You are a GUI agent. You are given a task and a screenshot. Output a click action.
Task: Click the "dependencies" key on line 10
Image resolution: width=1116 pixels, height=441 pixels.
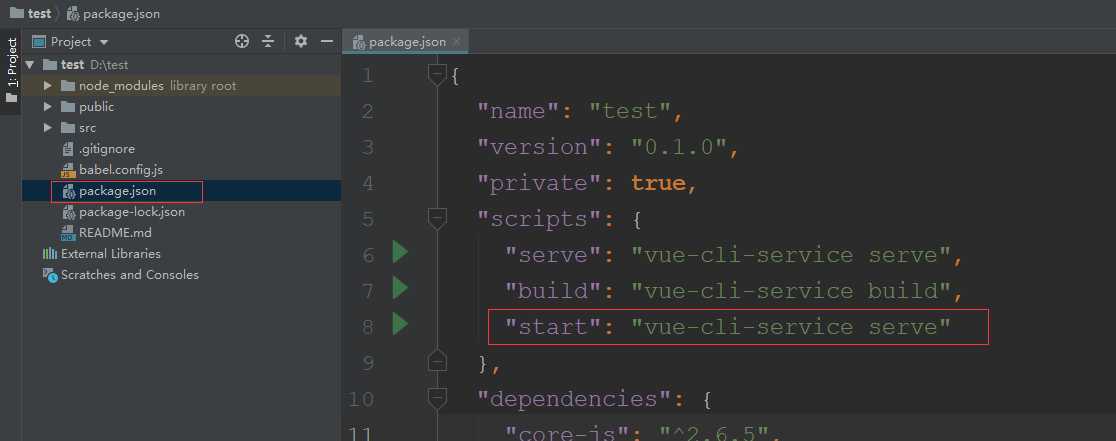coord(575,399)
